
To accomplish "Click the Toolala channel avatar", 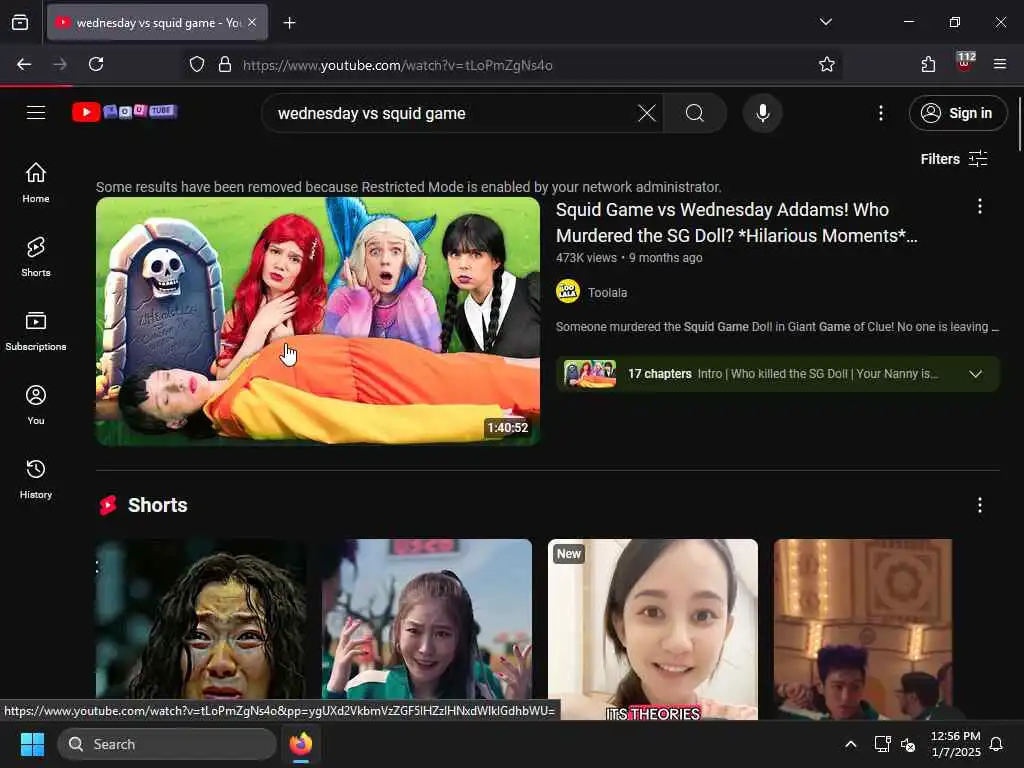I will (x=568, y=291).
